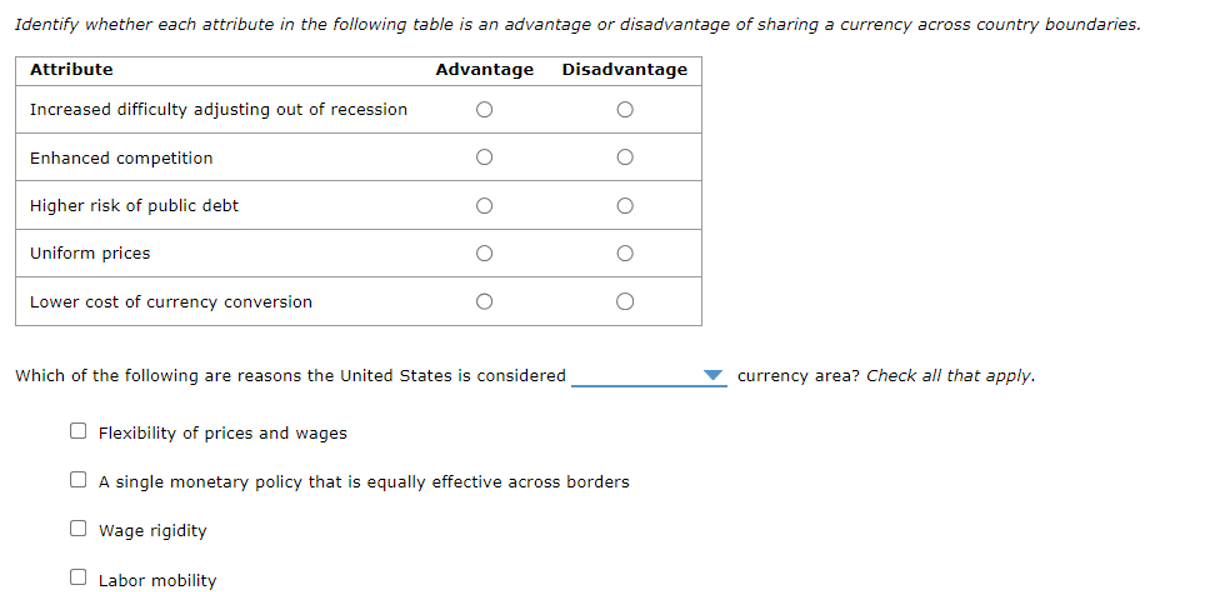Mark Uniform prices as a Disadvantage
The image size is (1221, 592).
click(x=624, y=253)
